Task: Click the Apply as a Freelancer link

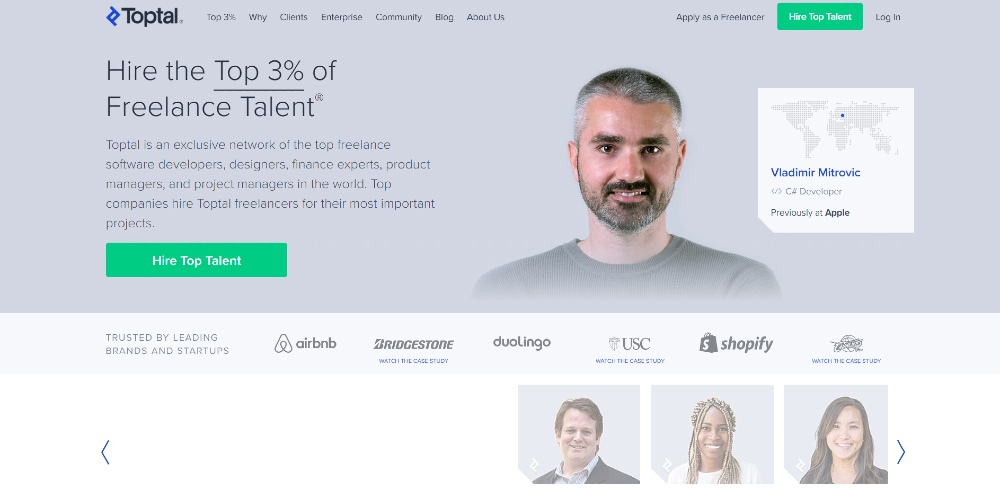Action: (x=720, y=17)
